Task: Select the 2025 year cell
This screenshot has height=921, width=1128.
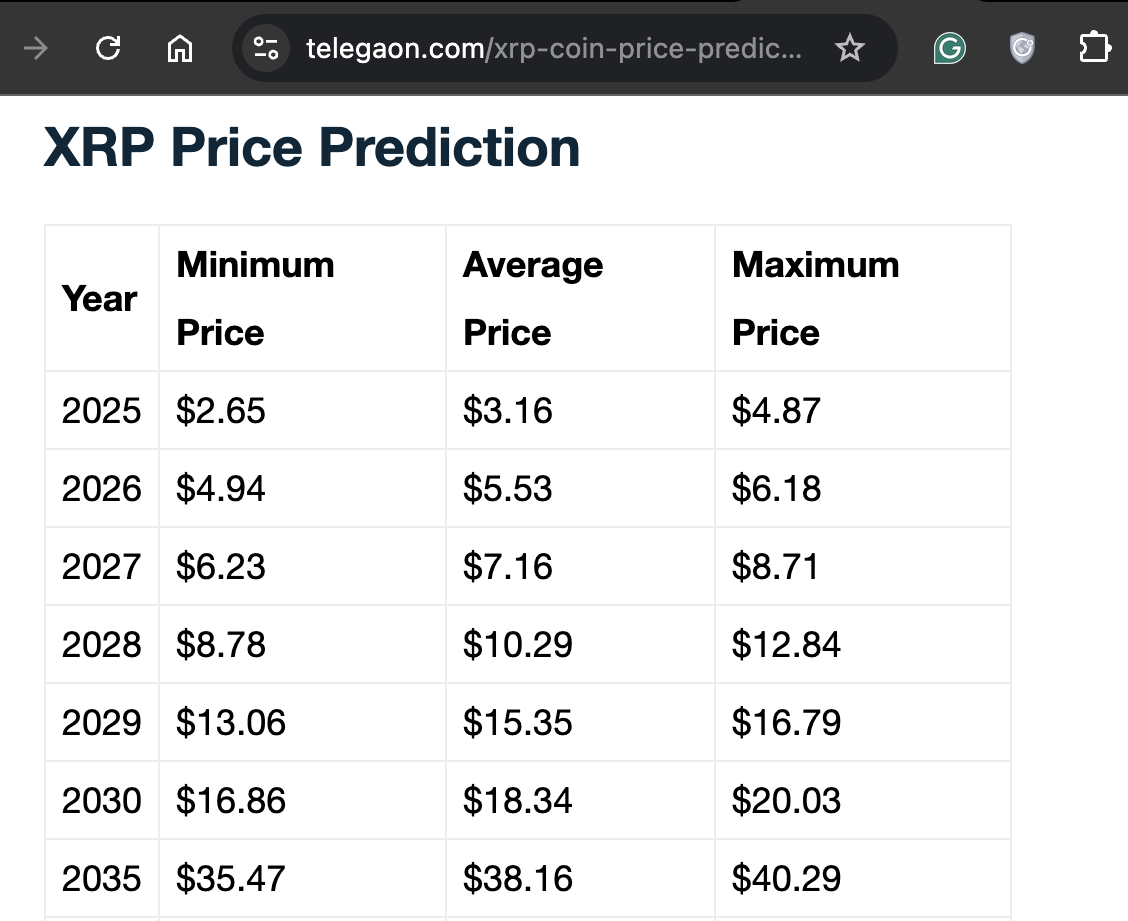Action: [101, 411]
